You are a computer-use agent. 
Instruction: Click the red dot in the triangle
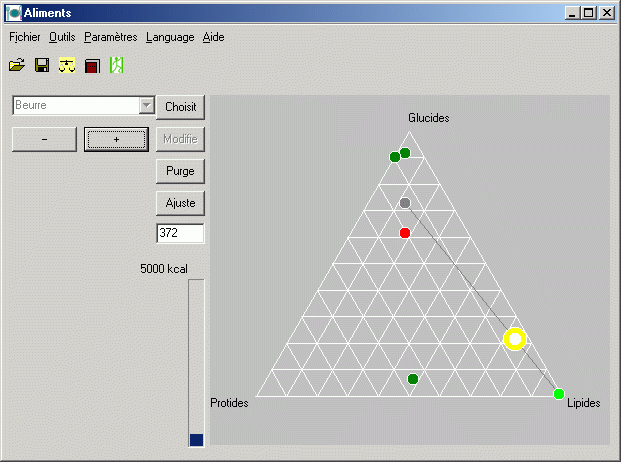(405, 233)
